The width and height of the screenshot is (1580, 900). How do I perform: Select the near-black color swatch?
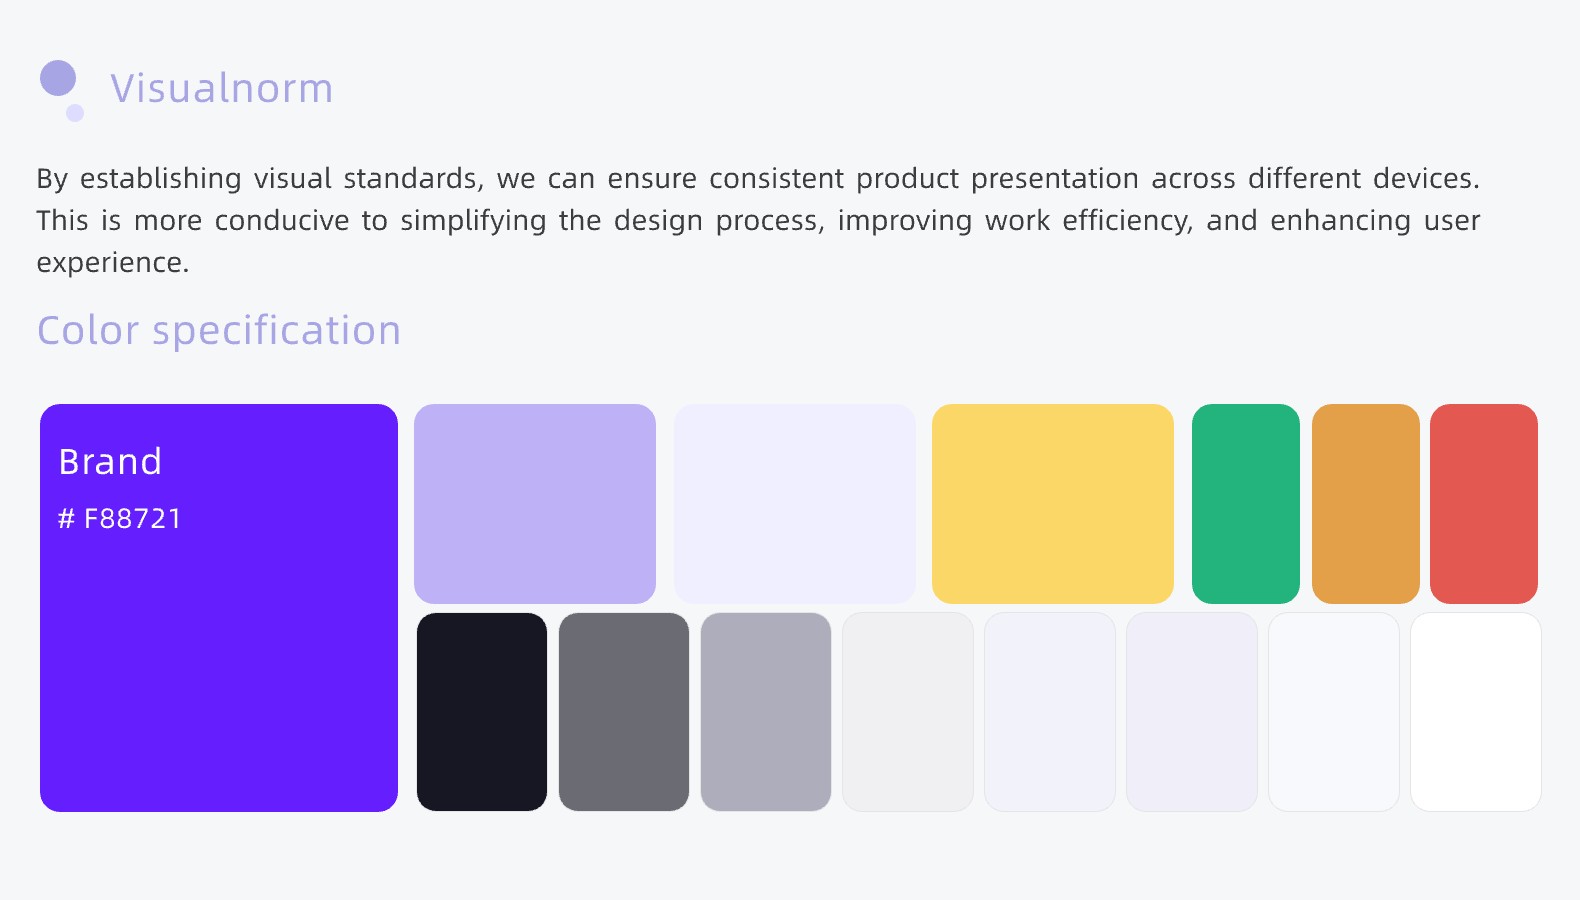tap(482, 712)
